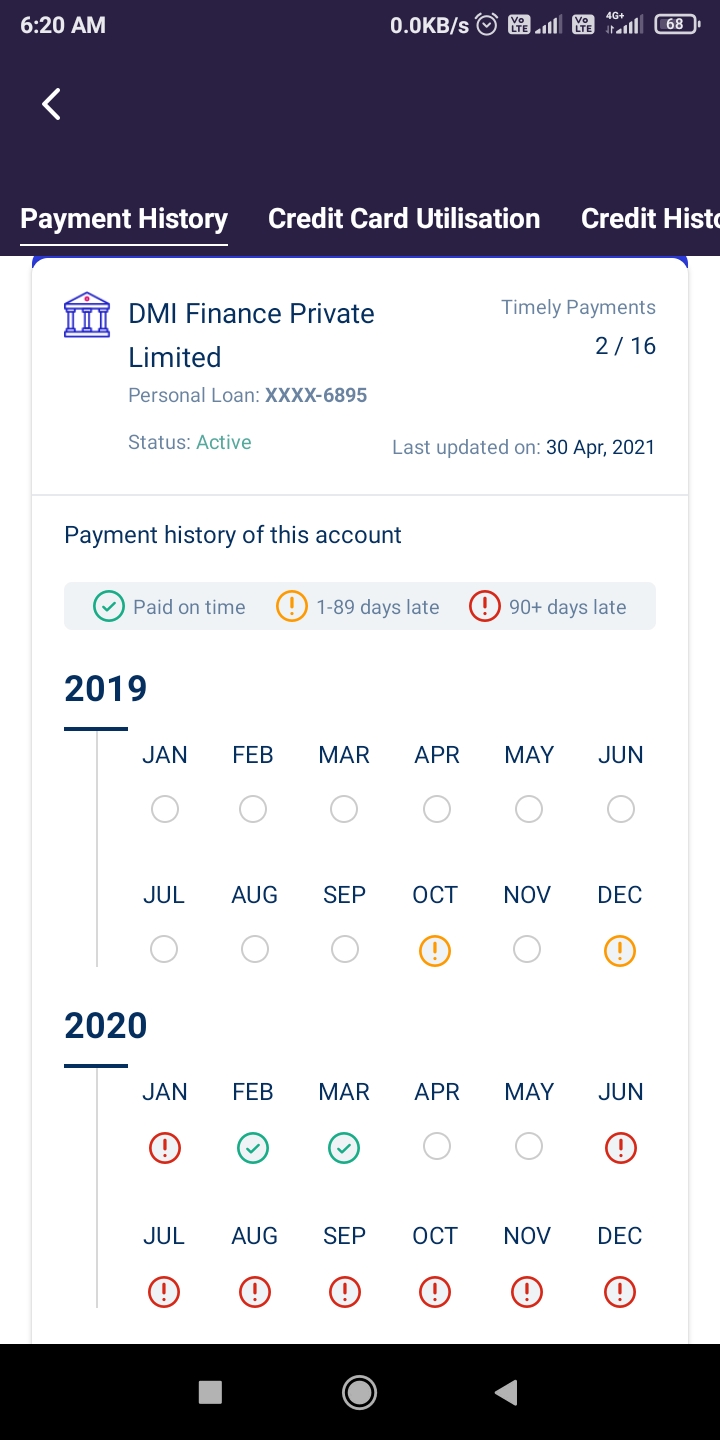Tap the DMI Finance bank building icon
The height and width of the screenshot is (1440, 720).
[x=87, y=315]
